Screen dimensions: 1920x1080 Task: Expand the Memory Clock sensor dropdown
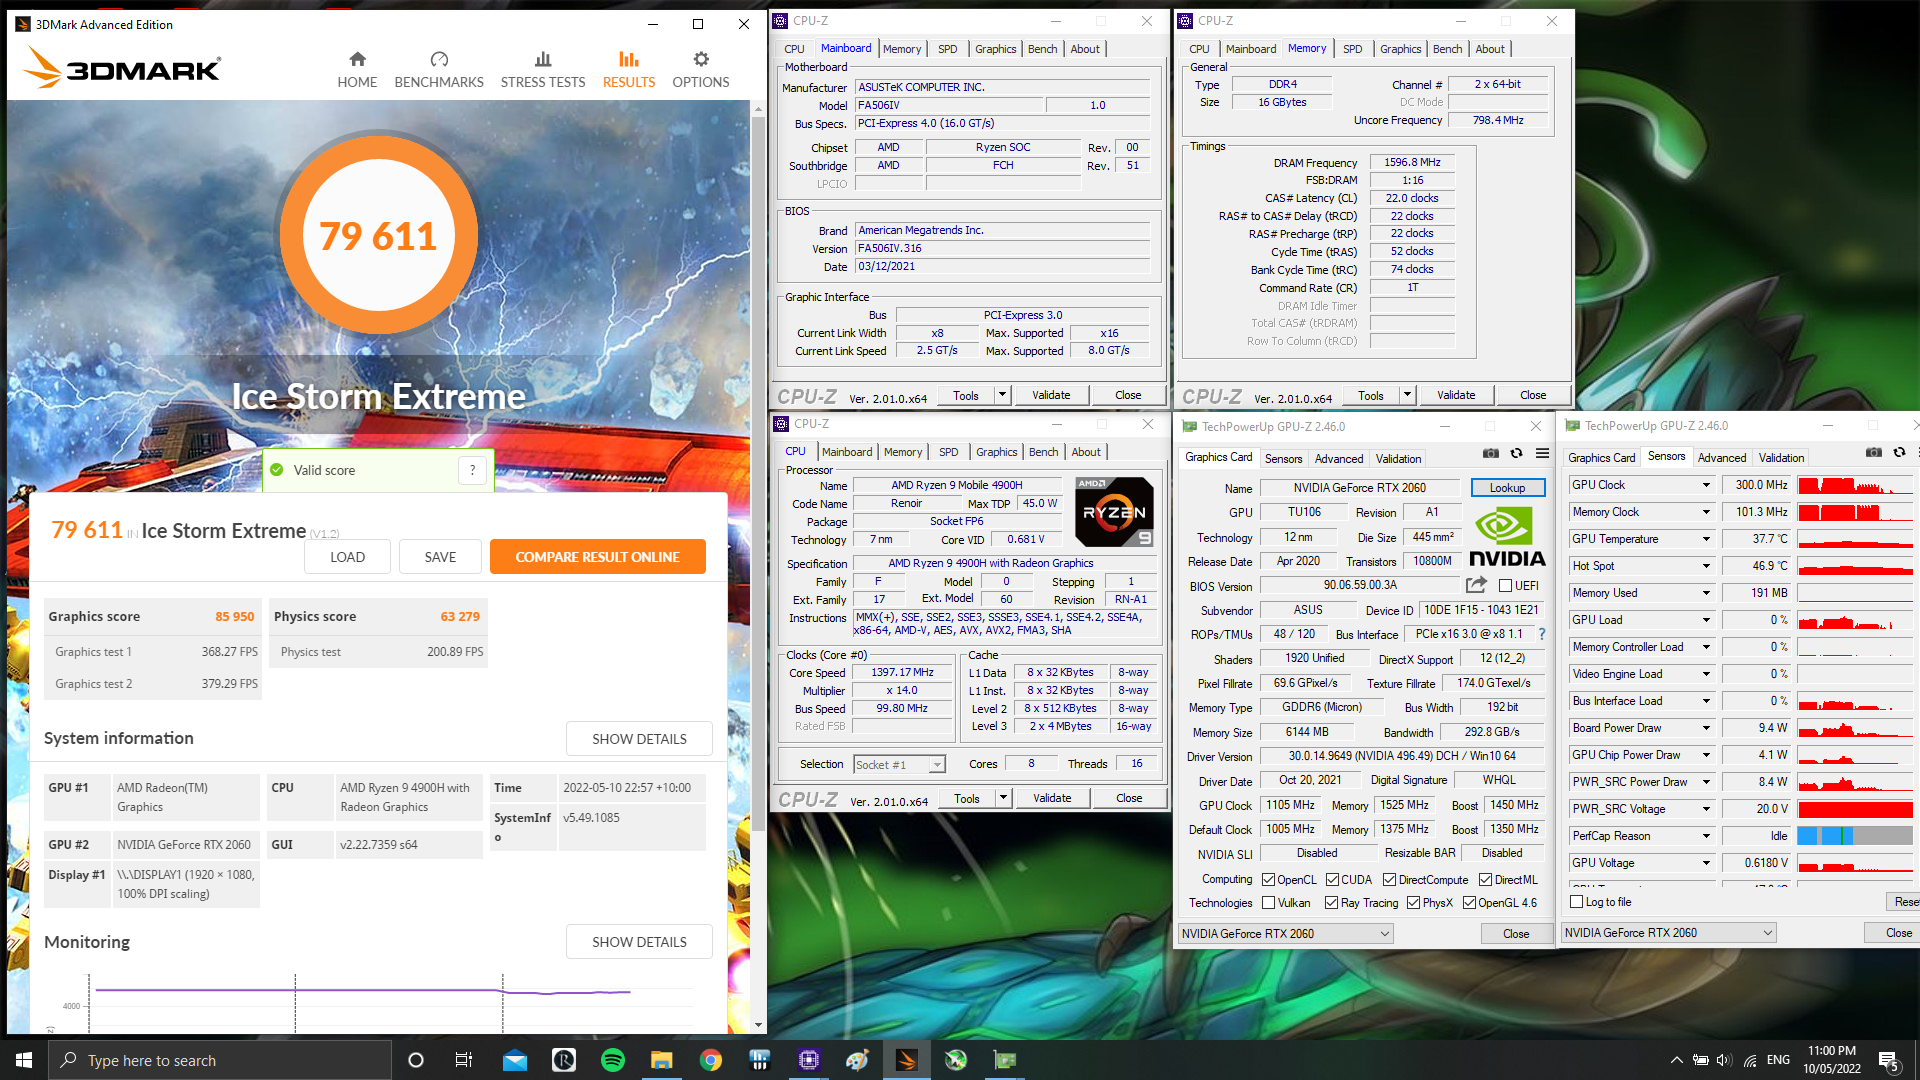pyautogui.click(x=1706, y=512)
